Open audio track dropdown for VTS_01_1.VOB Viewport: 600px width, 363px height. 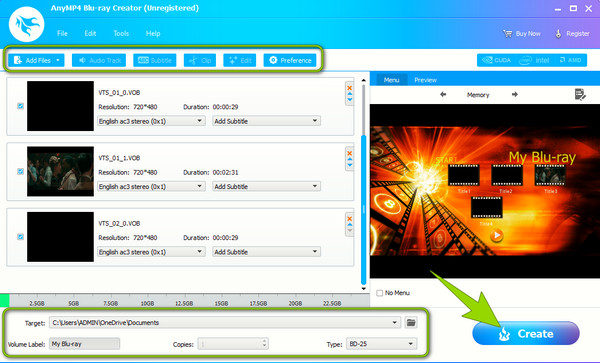151,186
